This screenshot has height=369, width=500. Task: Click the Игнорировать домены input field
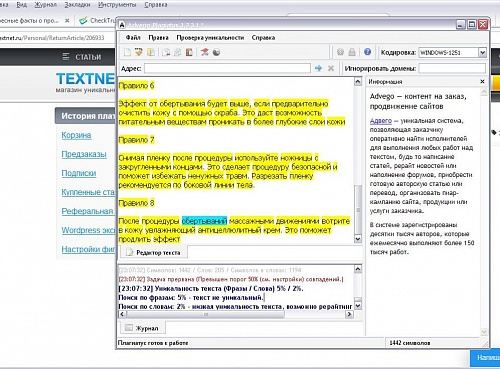click(x=452, y=68)
